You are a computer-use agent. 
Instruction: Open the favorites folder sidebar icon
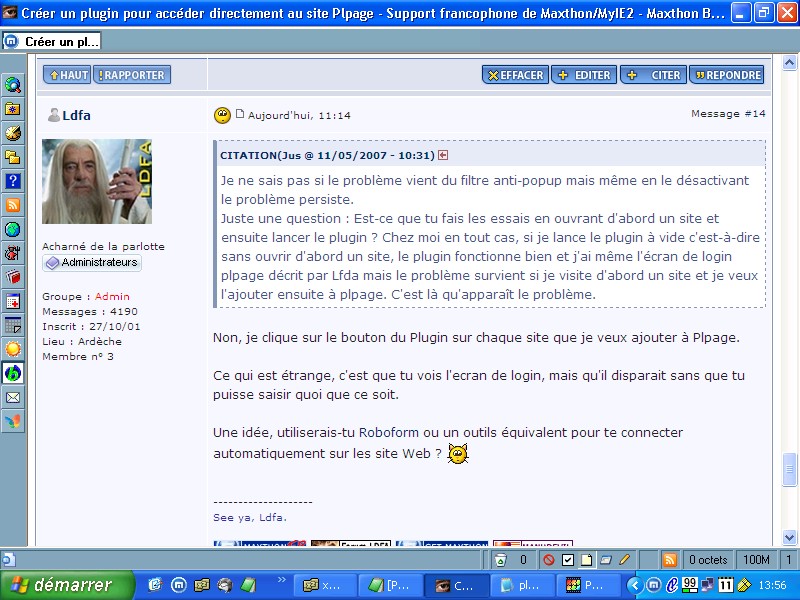[13, 109]
